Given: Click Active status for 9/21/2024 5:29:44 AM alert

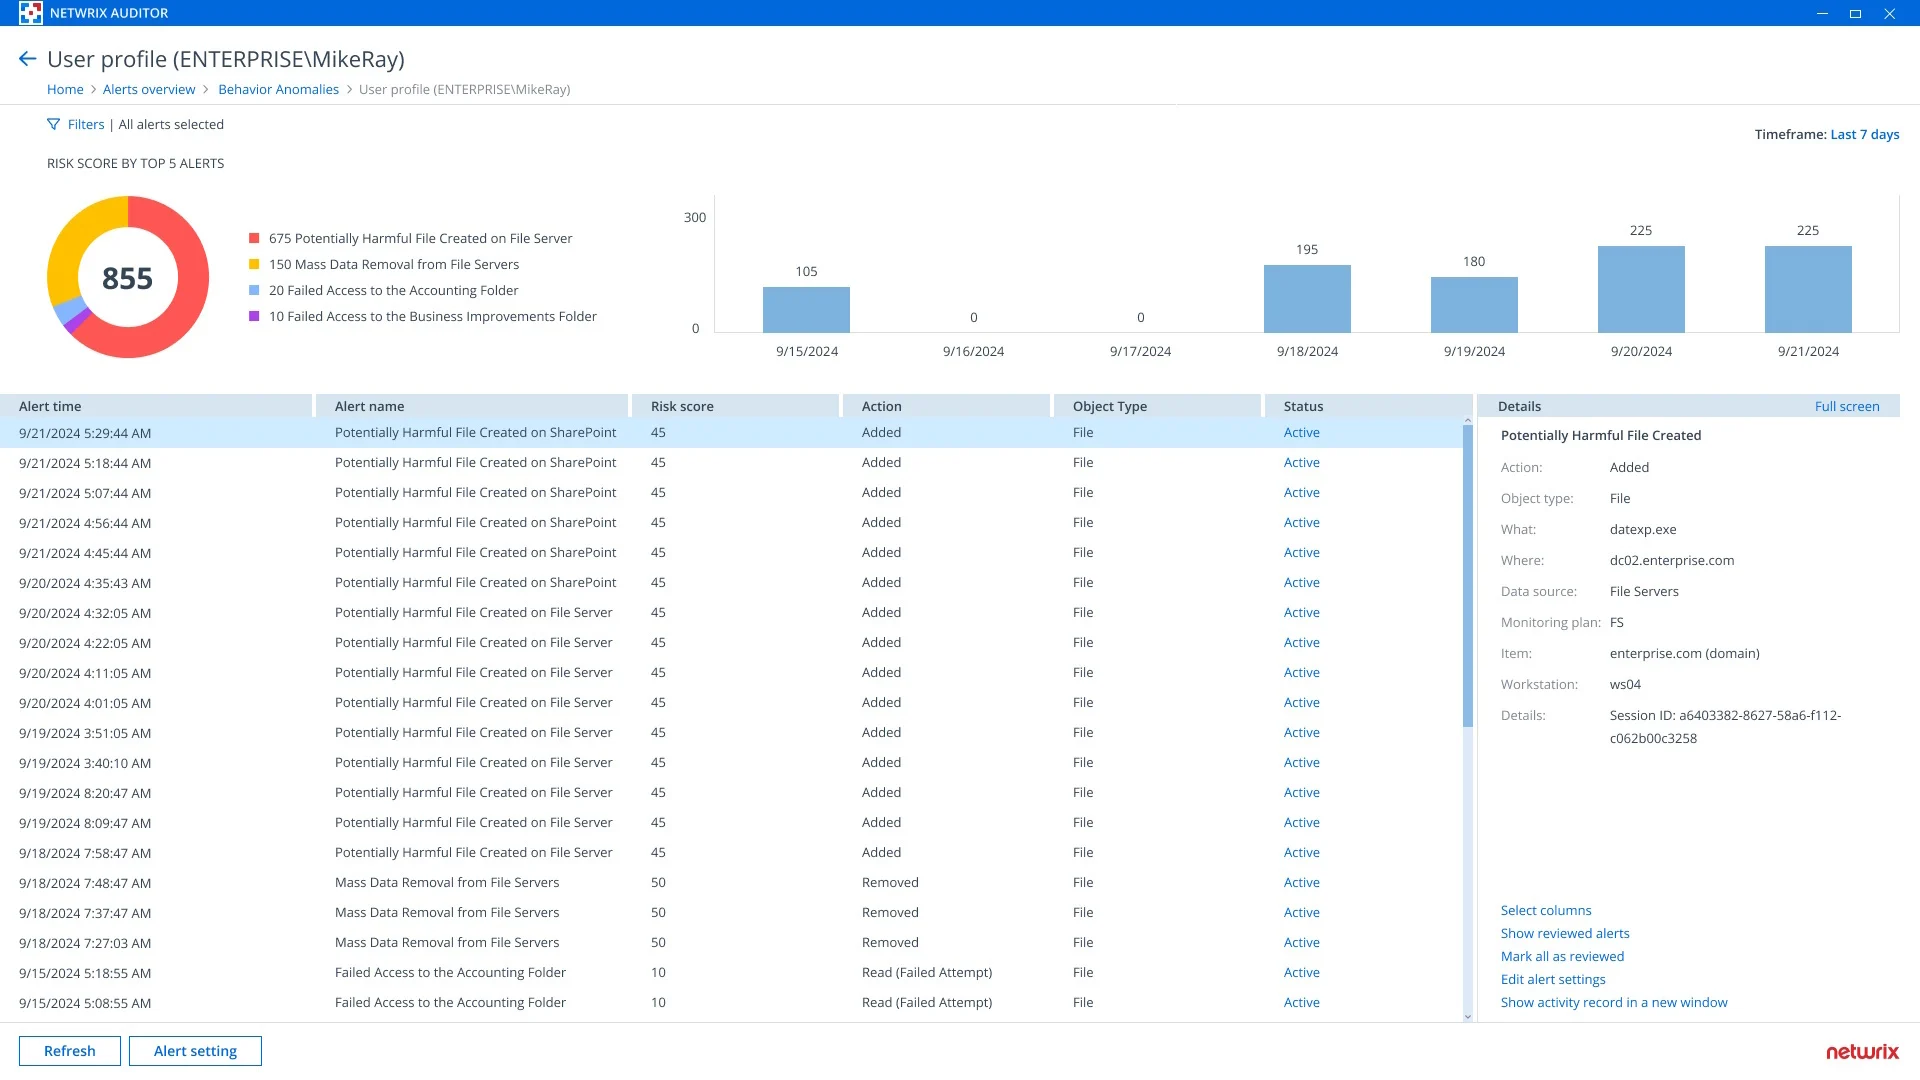Looking at the screenshot, I should click(x=1301, y=433).
